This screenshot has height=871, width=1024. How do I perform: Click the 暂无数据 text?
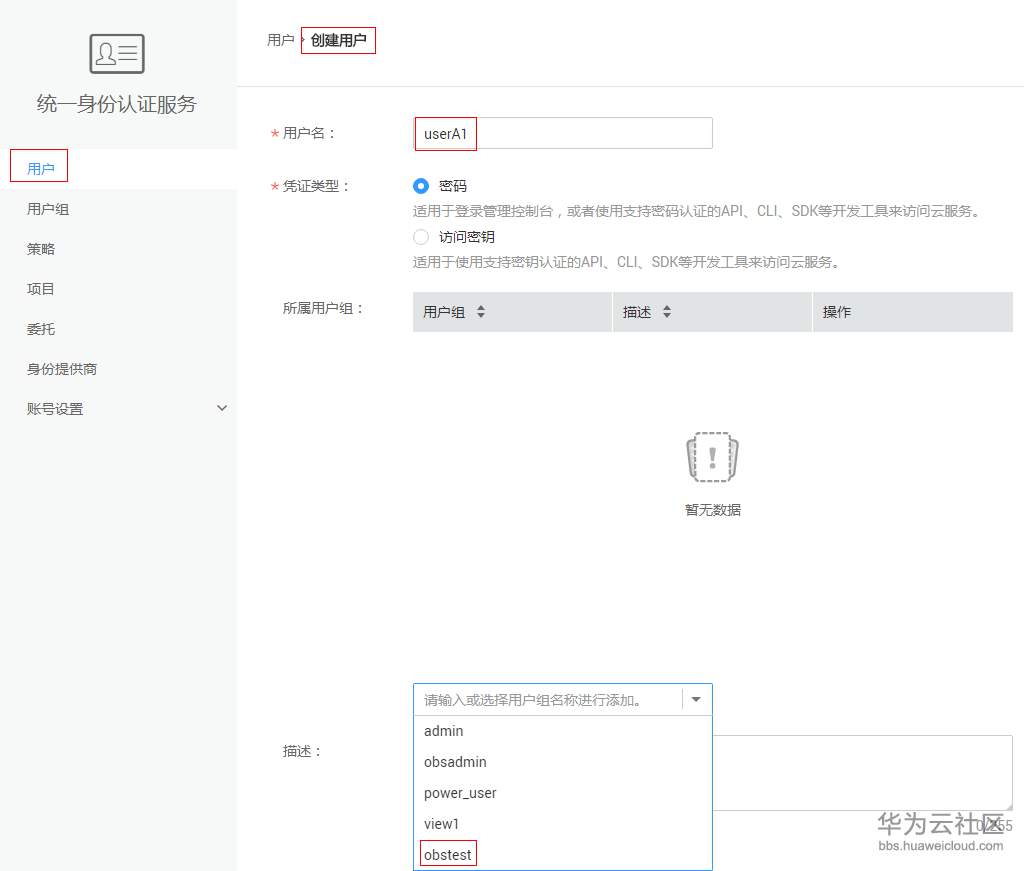coord(712,509)
